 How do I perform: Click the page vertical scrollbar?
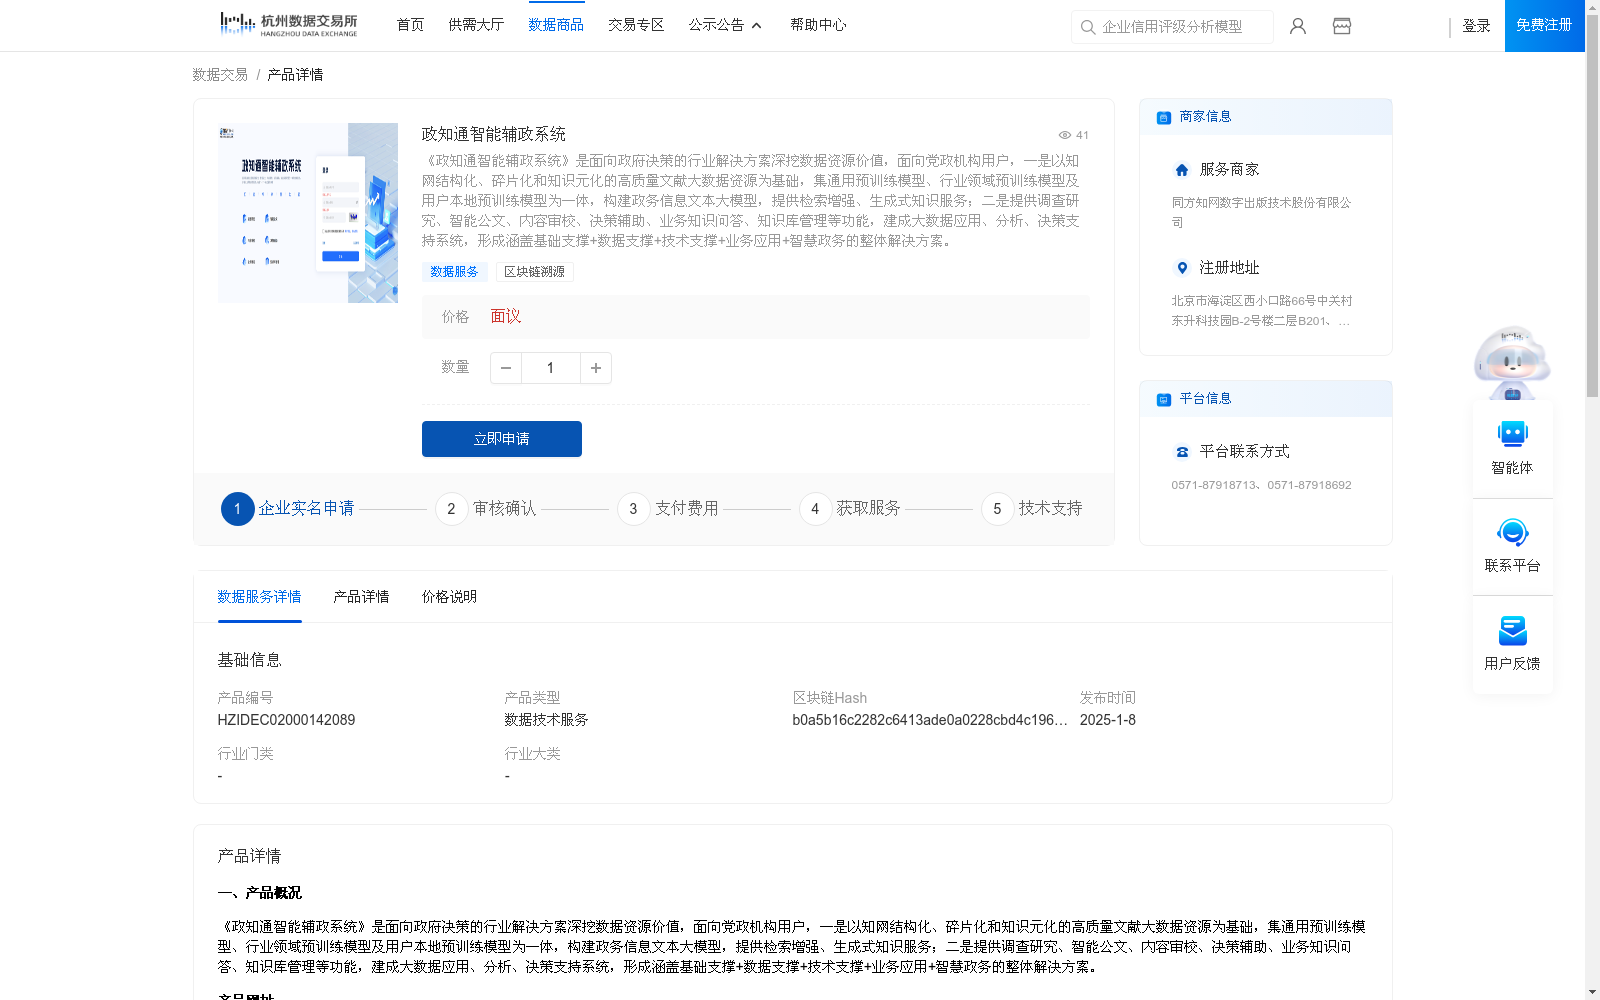click(x=1592, y=206)
